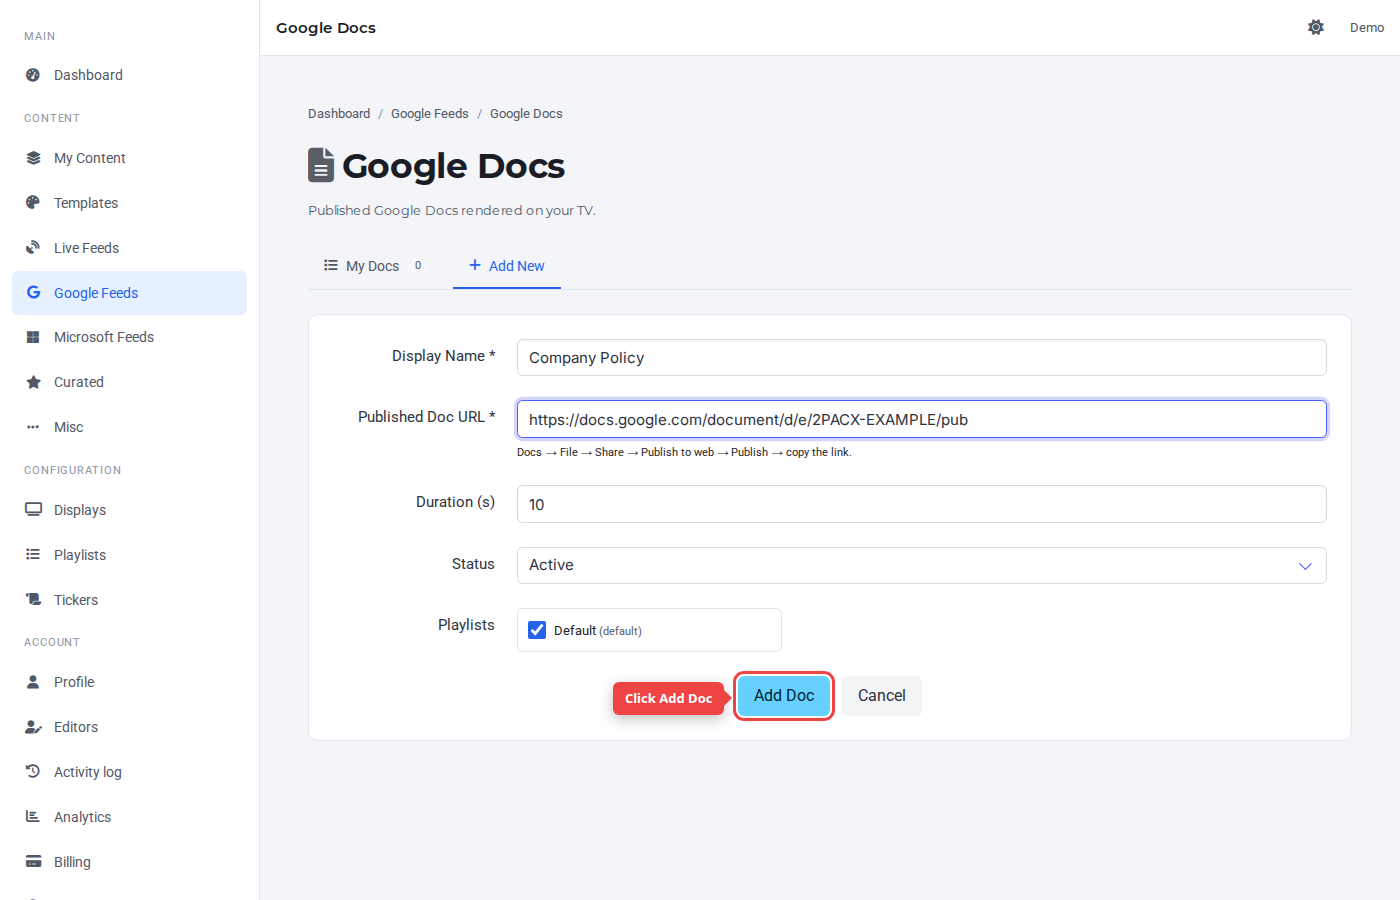Open Tickers configuration
Viewport: 1400px width, 900px height.
[129, 600]
